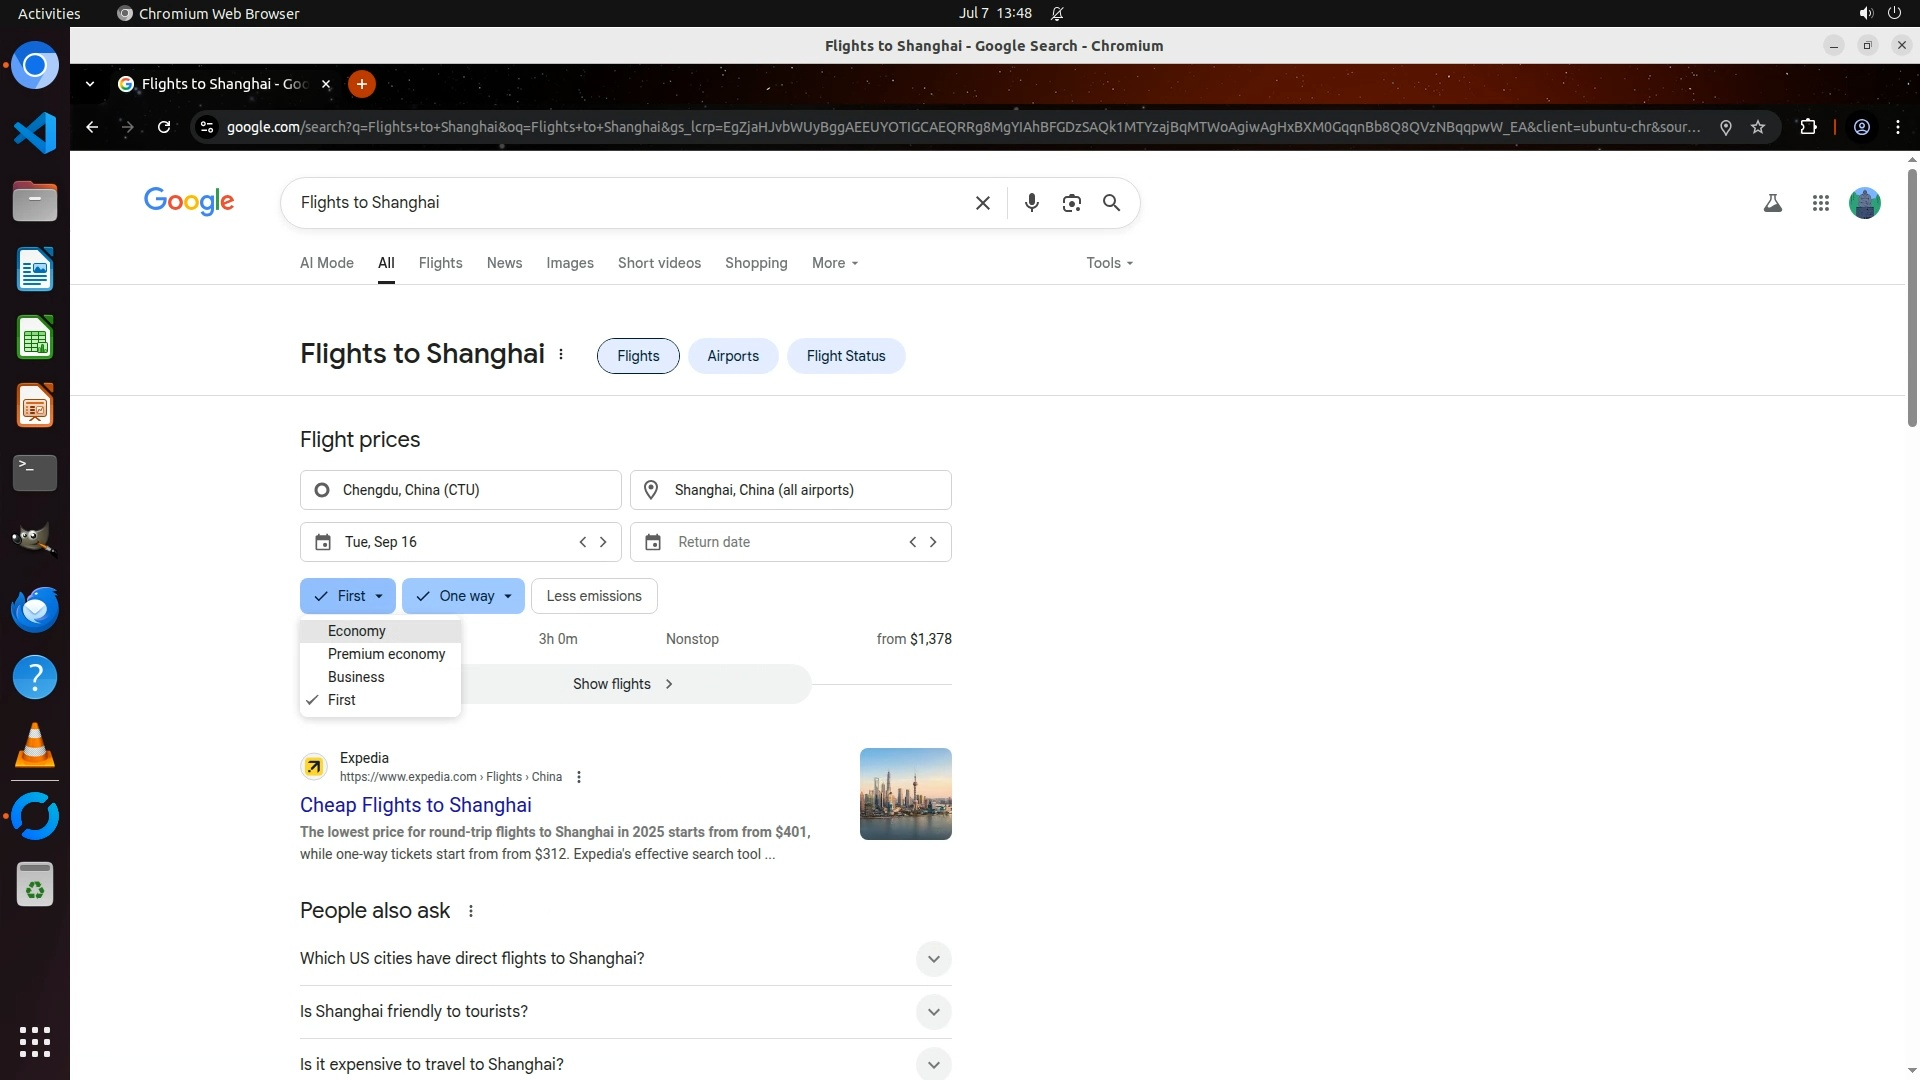The width and height of the screenshot is (1920, 1080).
Task: Reload the page
Action: [164, 127]
